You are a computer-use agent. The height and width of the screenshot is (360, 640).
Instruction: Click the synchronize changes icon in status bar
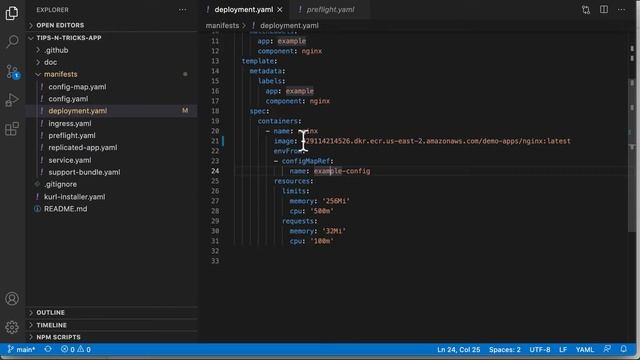(48, 349)
